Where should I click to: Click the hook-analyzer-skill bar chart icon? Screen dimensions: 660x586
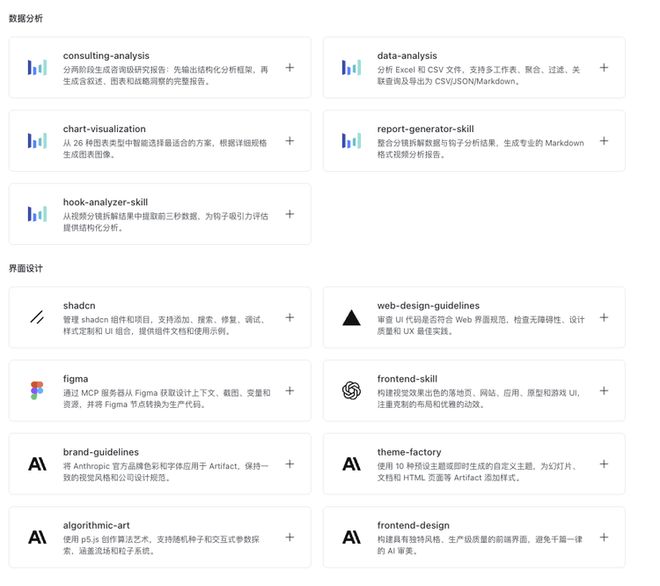[37, 214]
